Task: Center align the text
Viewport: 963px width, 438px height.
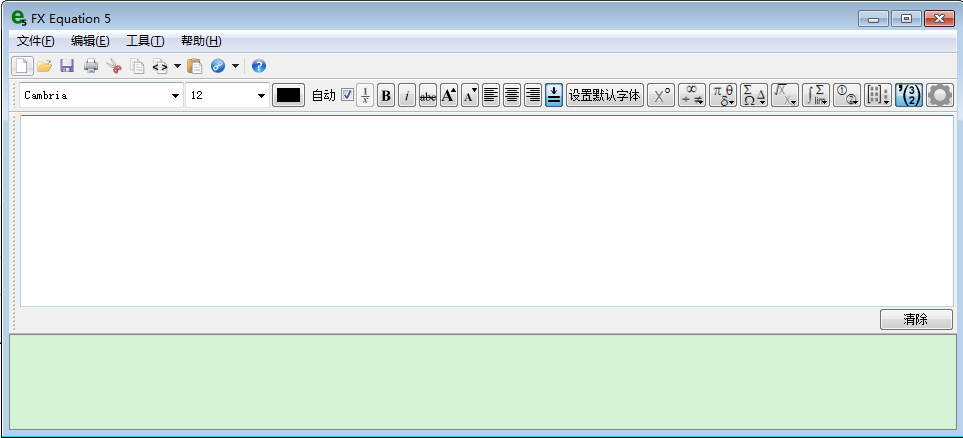Action: 512,95
